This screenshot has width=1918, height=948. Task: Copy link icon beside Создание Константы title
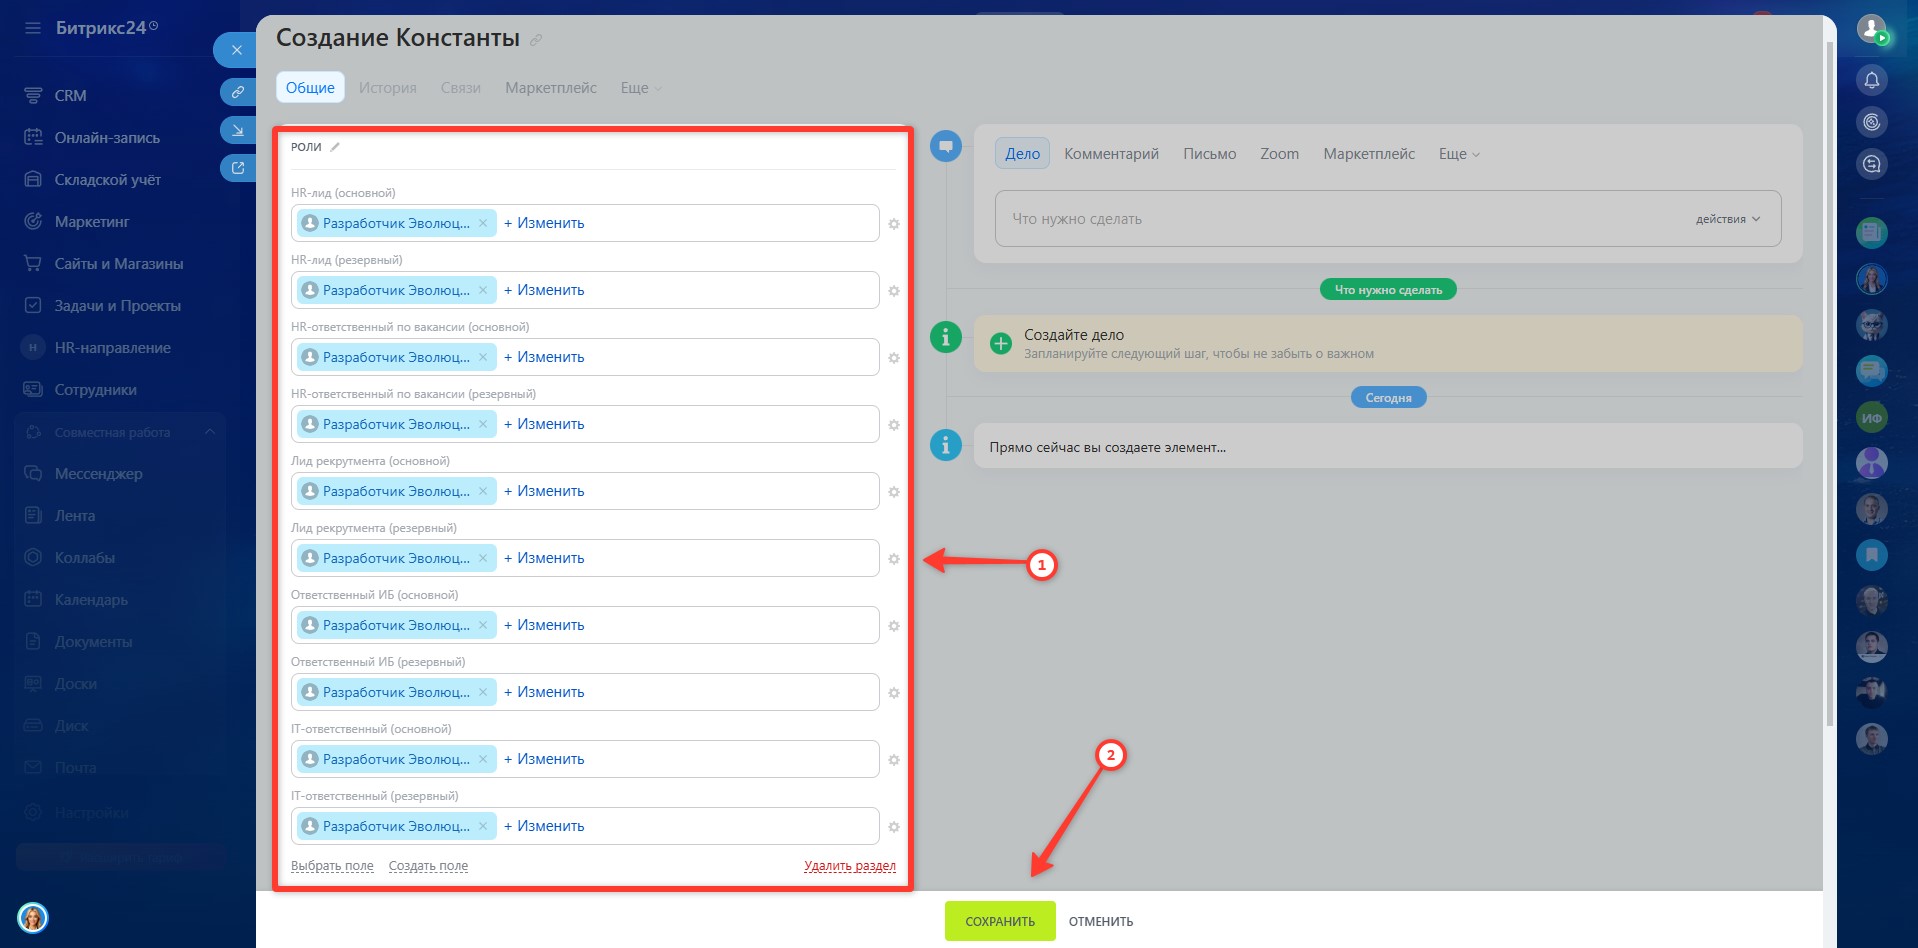tap(536, 40)
